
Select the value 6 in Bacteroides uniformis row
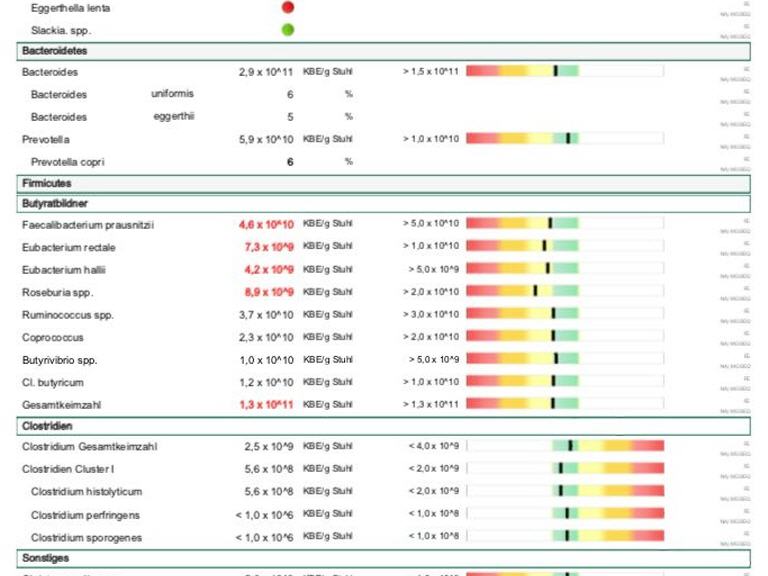click(290, 95)
